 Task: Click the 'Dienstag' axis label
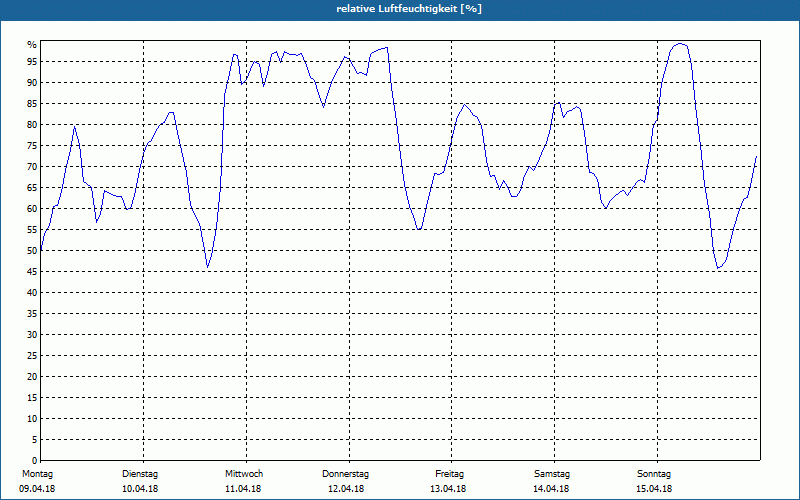click(x=140, y=474)
